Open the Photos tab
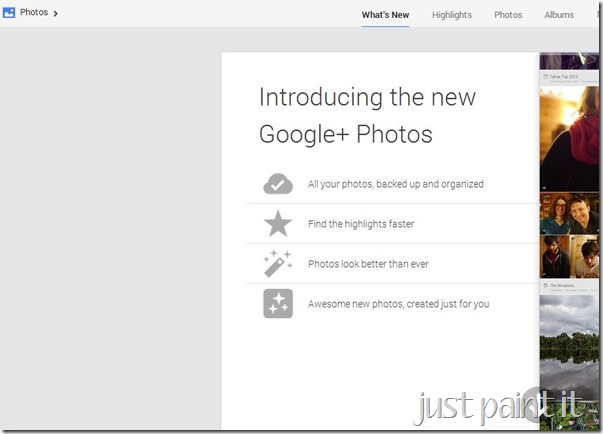Image resolution: width=603 pixels, height=434 pixels. [508, 15]
